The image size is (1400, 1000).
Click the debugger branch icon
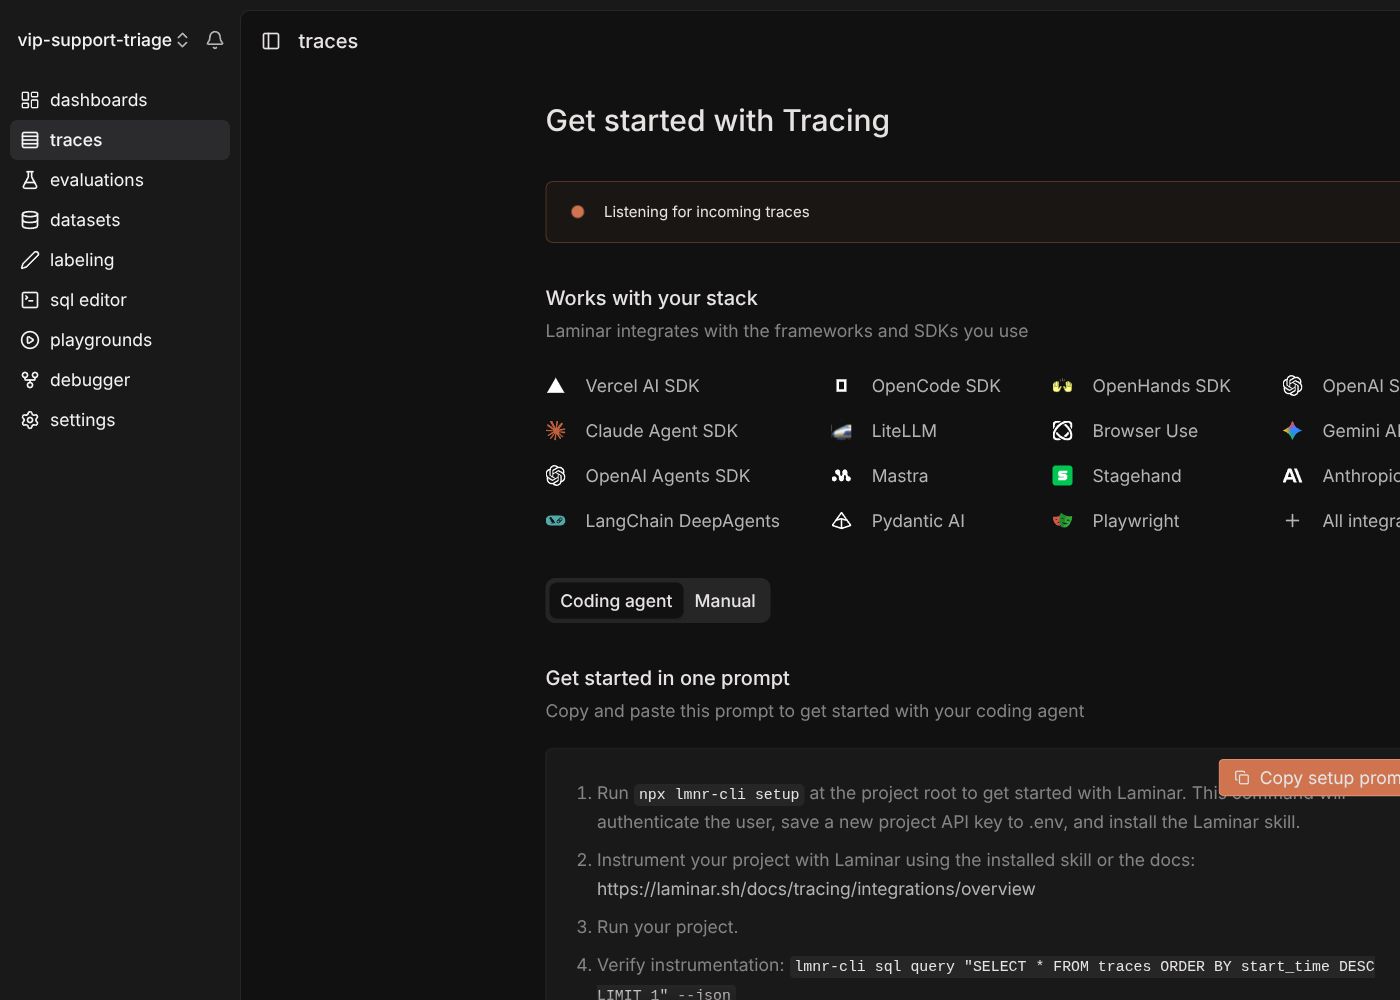pos(30,380)
